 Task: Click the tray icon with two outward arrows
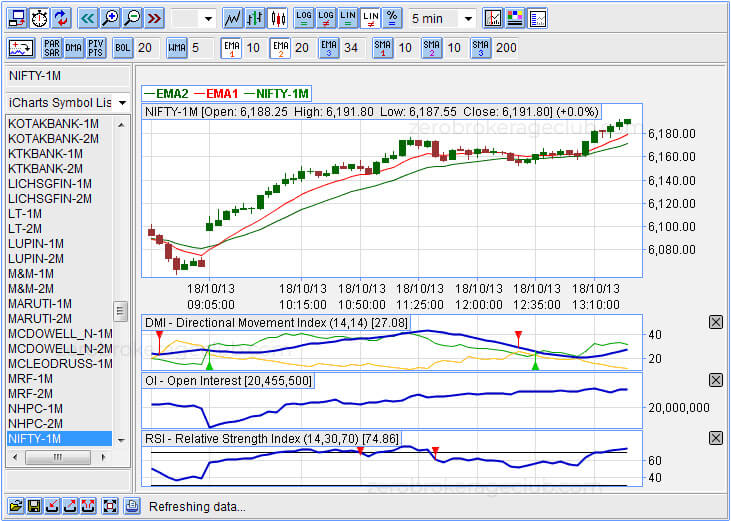click(89, 506)
